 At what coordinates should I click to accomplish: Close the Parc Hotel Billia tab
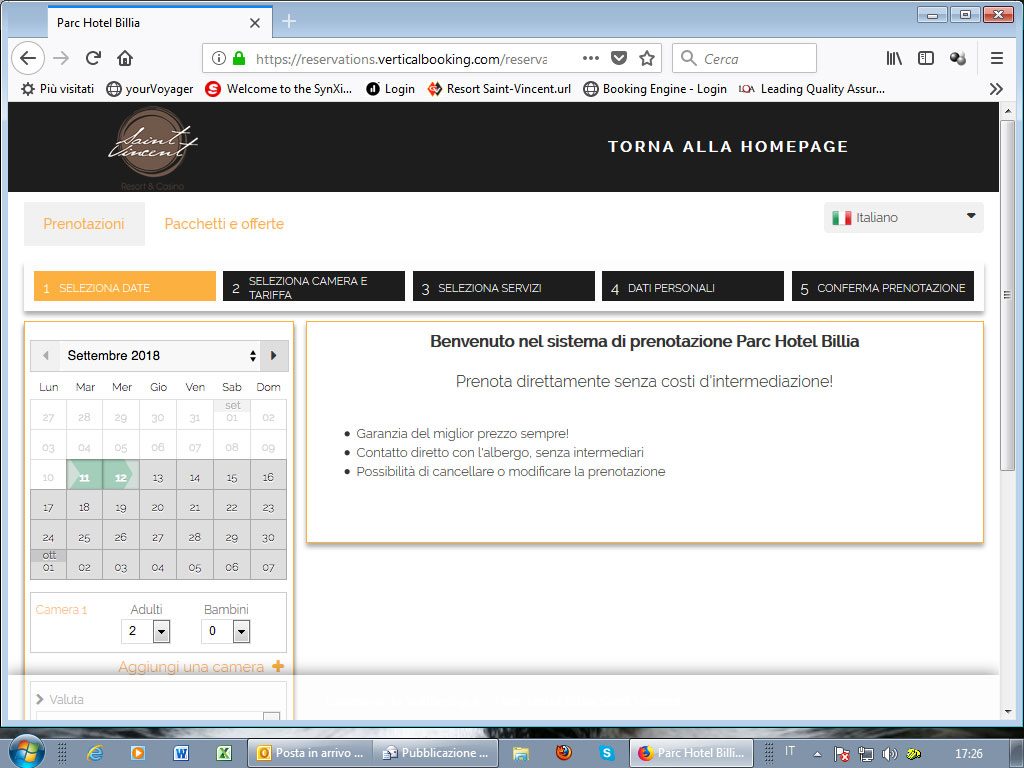click(x=255, y=23)
